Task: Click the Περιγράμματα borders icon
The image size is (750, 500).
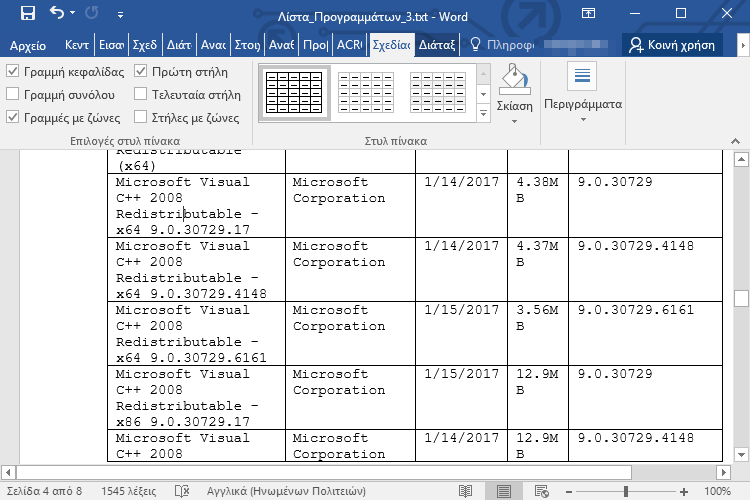Action: 582,76
